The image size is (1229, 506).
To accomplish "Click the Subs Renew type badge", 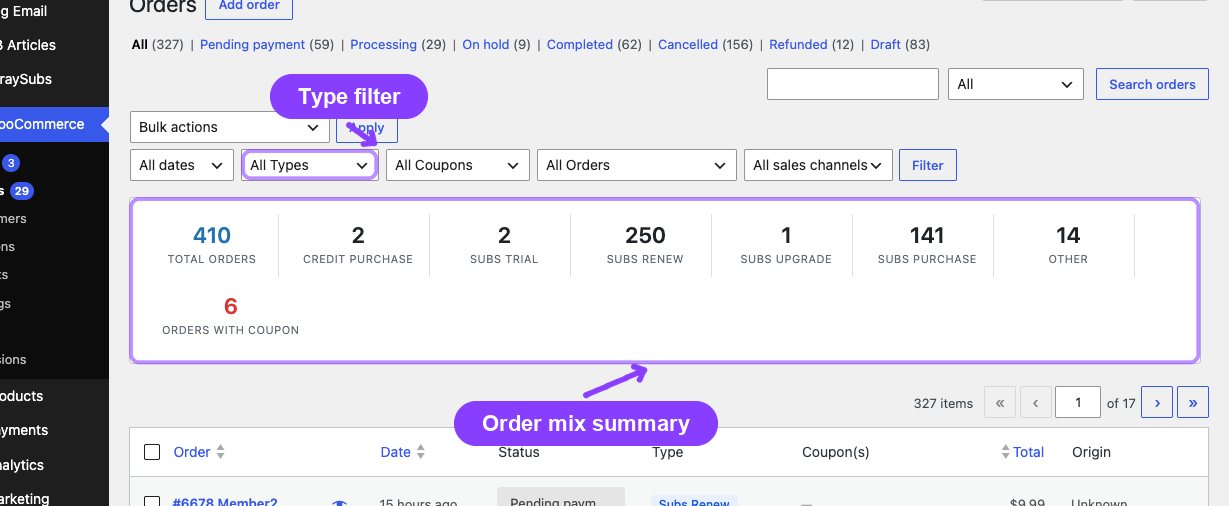I will [x=694, y=501].
